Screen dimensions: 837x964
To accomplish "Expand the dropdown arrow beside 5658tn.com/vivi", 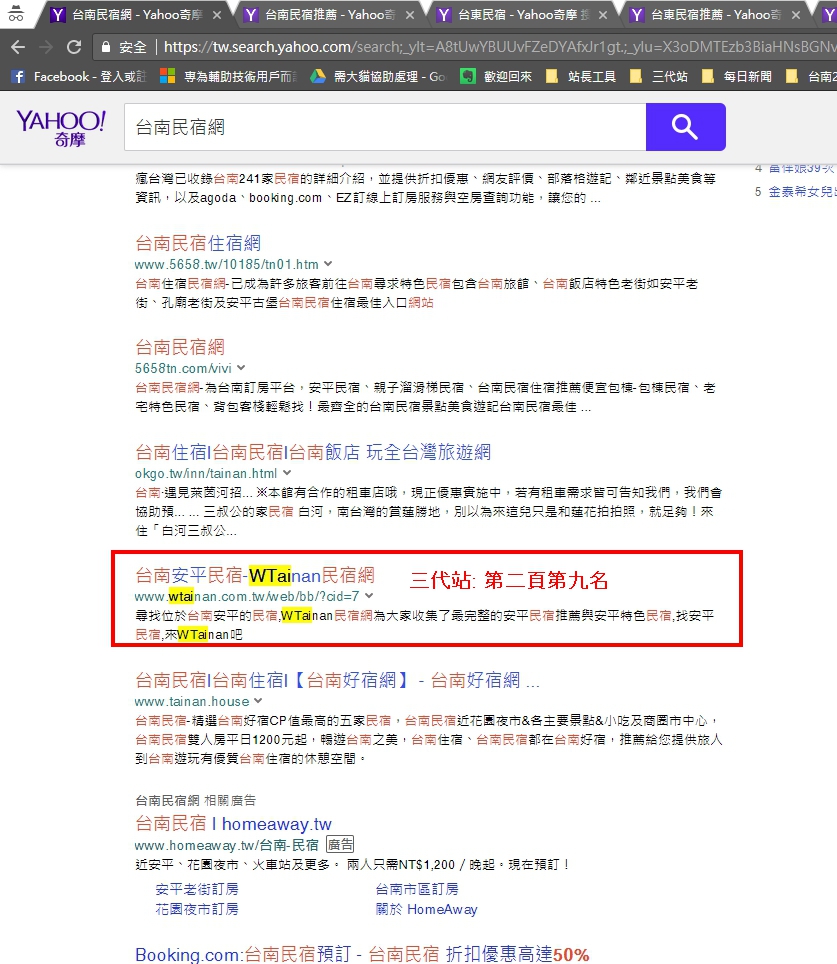I will point(241,368).
